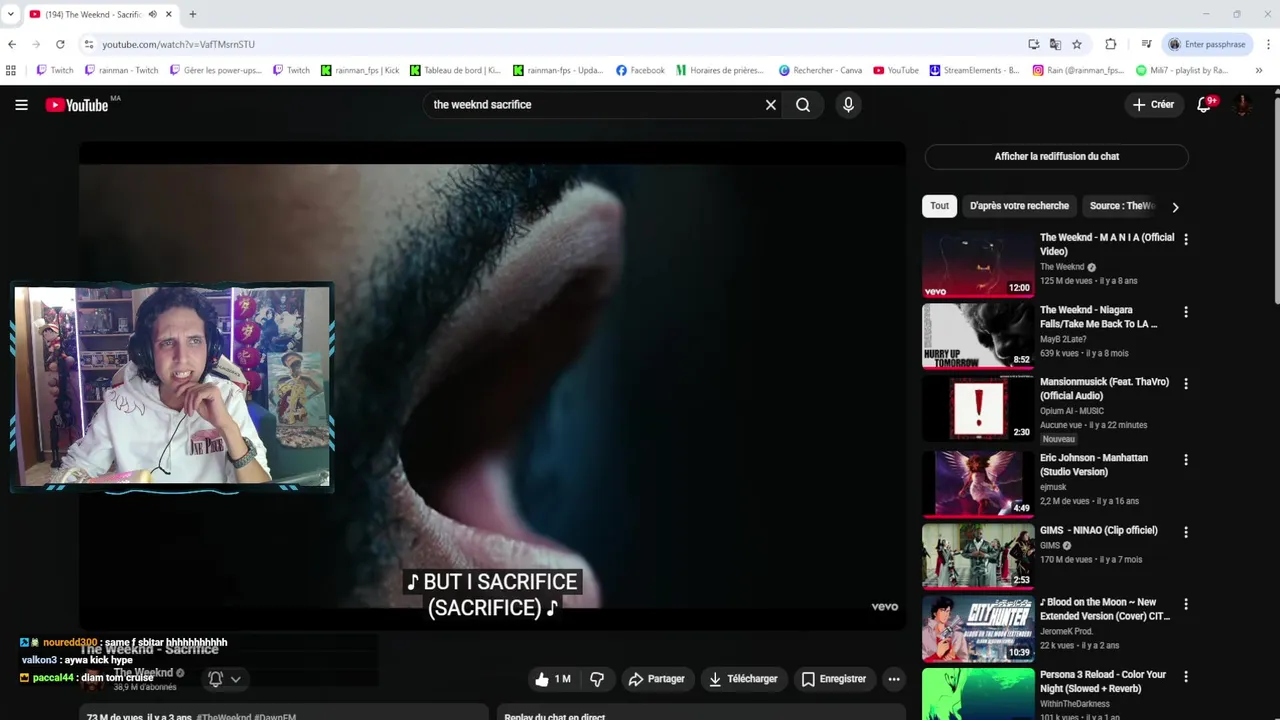The image size is (1280, 720).
Task: Open options for GIMS NINAO video
Action: (x=1186, y=532)
